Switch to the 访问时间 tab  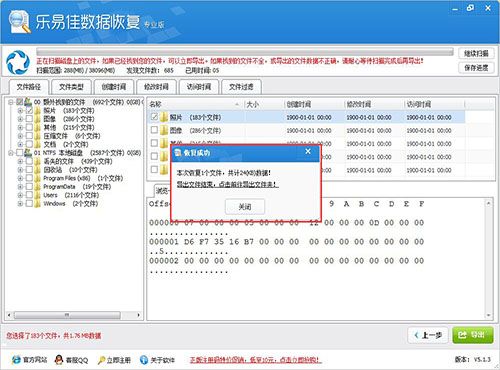[199, 87]
